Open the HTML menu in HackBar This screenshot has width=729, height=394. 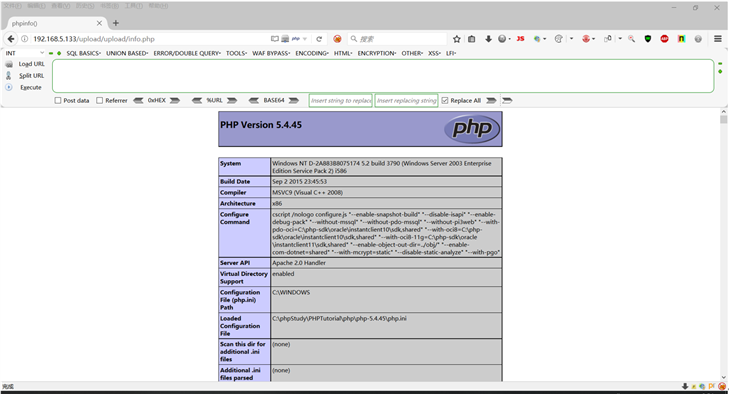[343, 53]
